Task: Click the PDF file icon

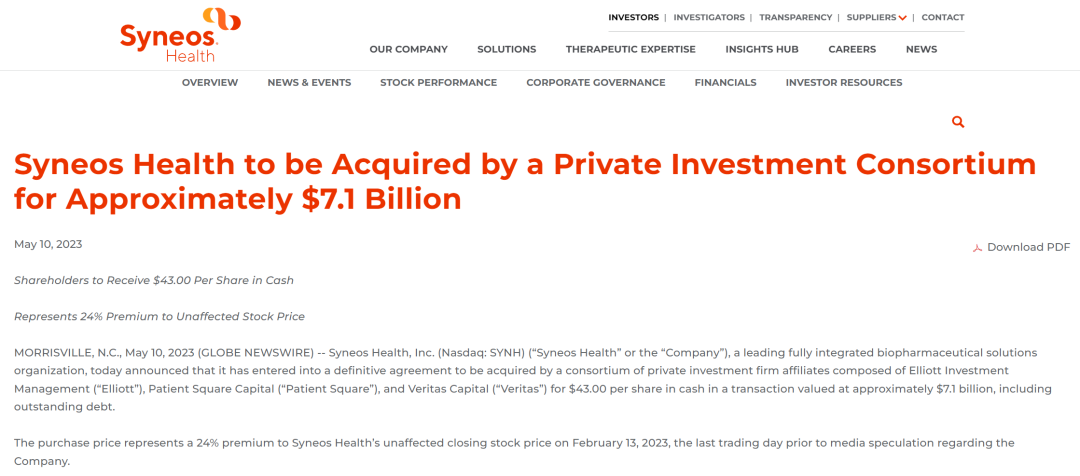Action: tap(978, 248)
